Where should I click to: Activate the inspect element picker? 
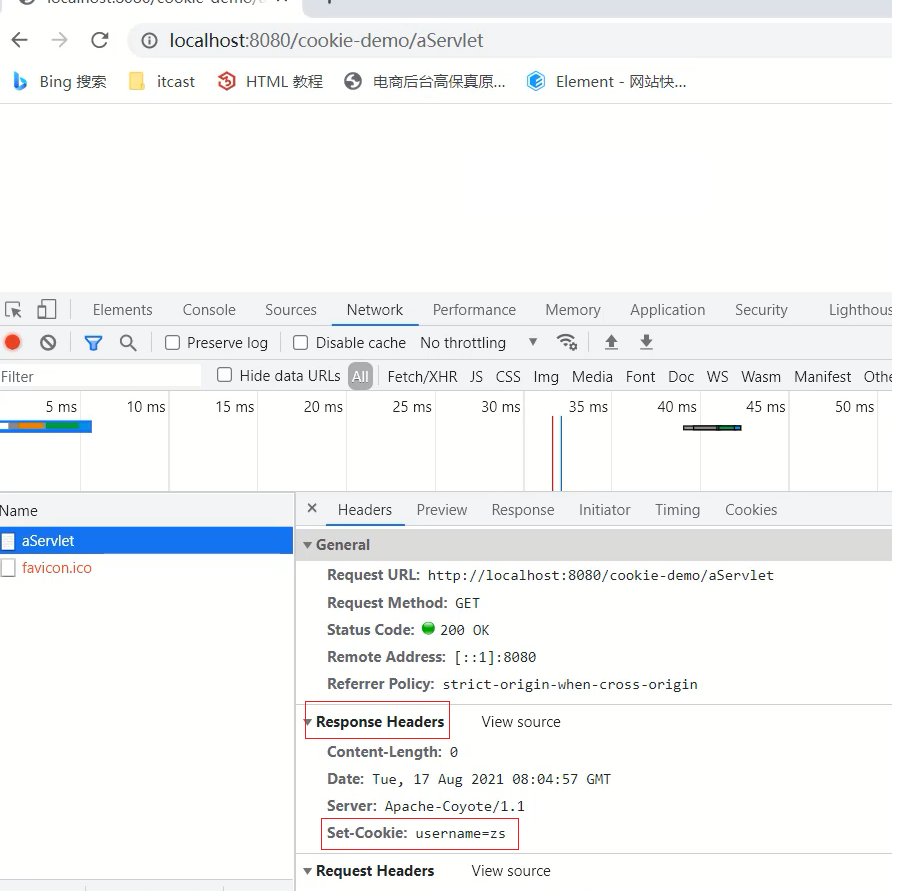[x=13, y=309]
